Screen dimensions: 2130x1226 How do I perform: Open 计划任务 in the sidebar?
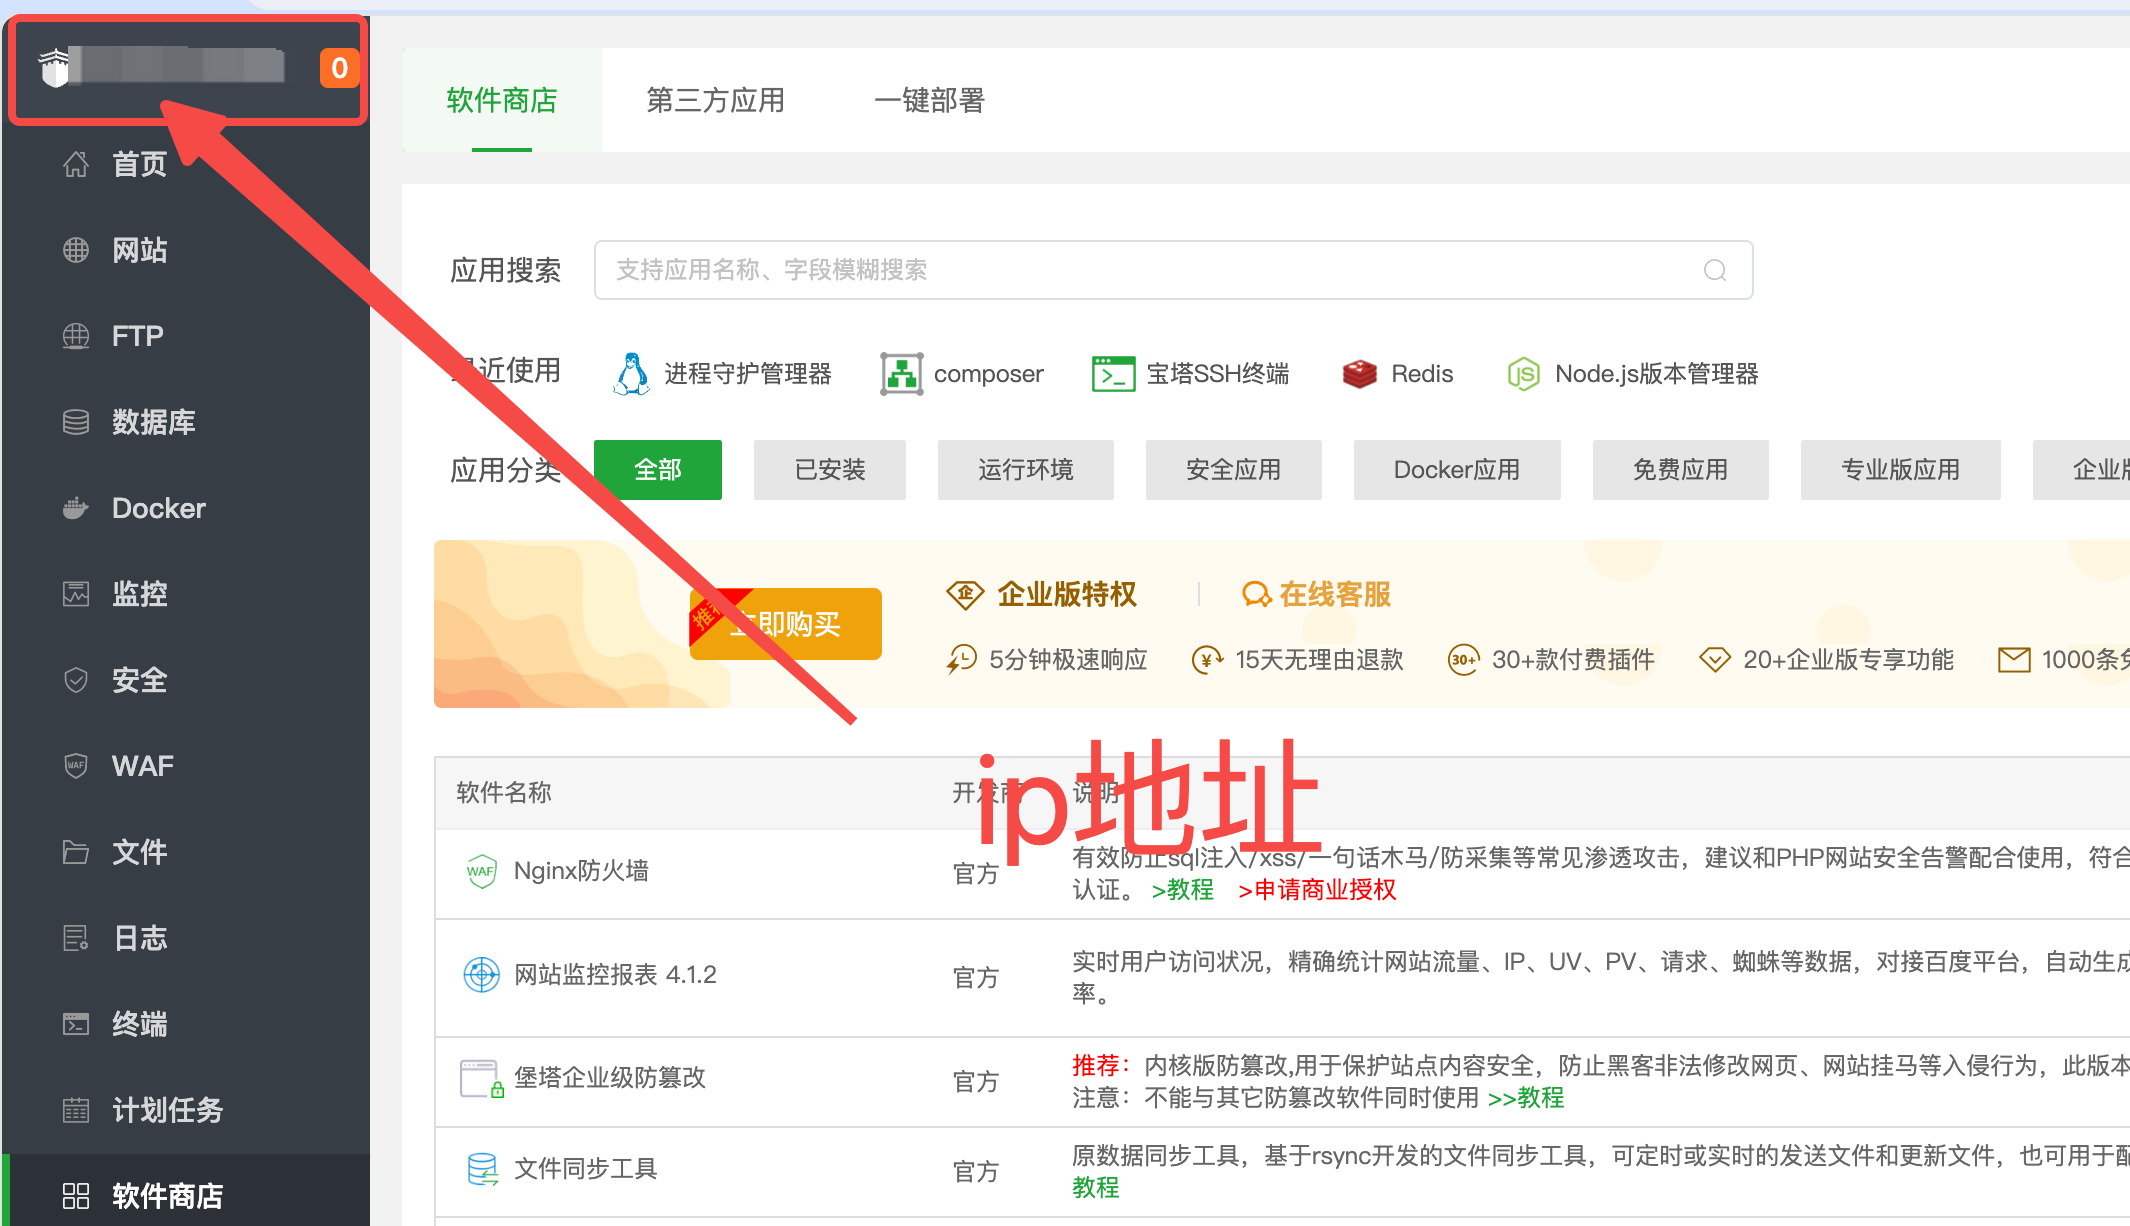point(167,1110)
